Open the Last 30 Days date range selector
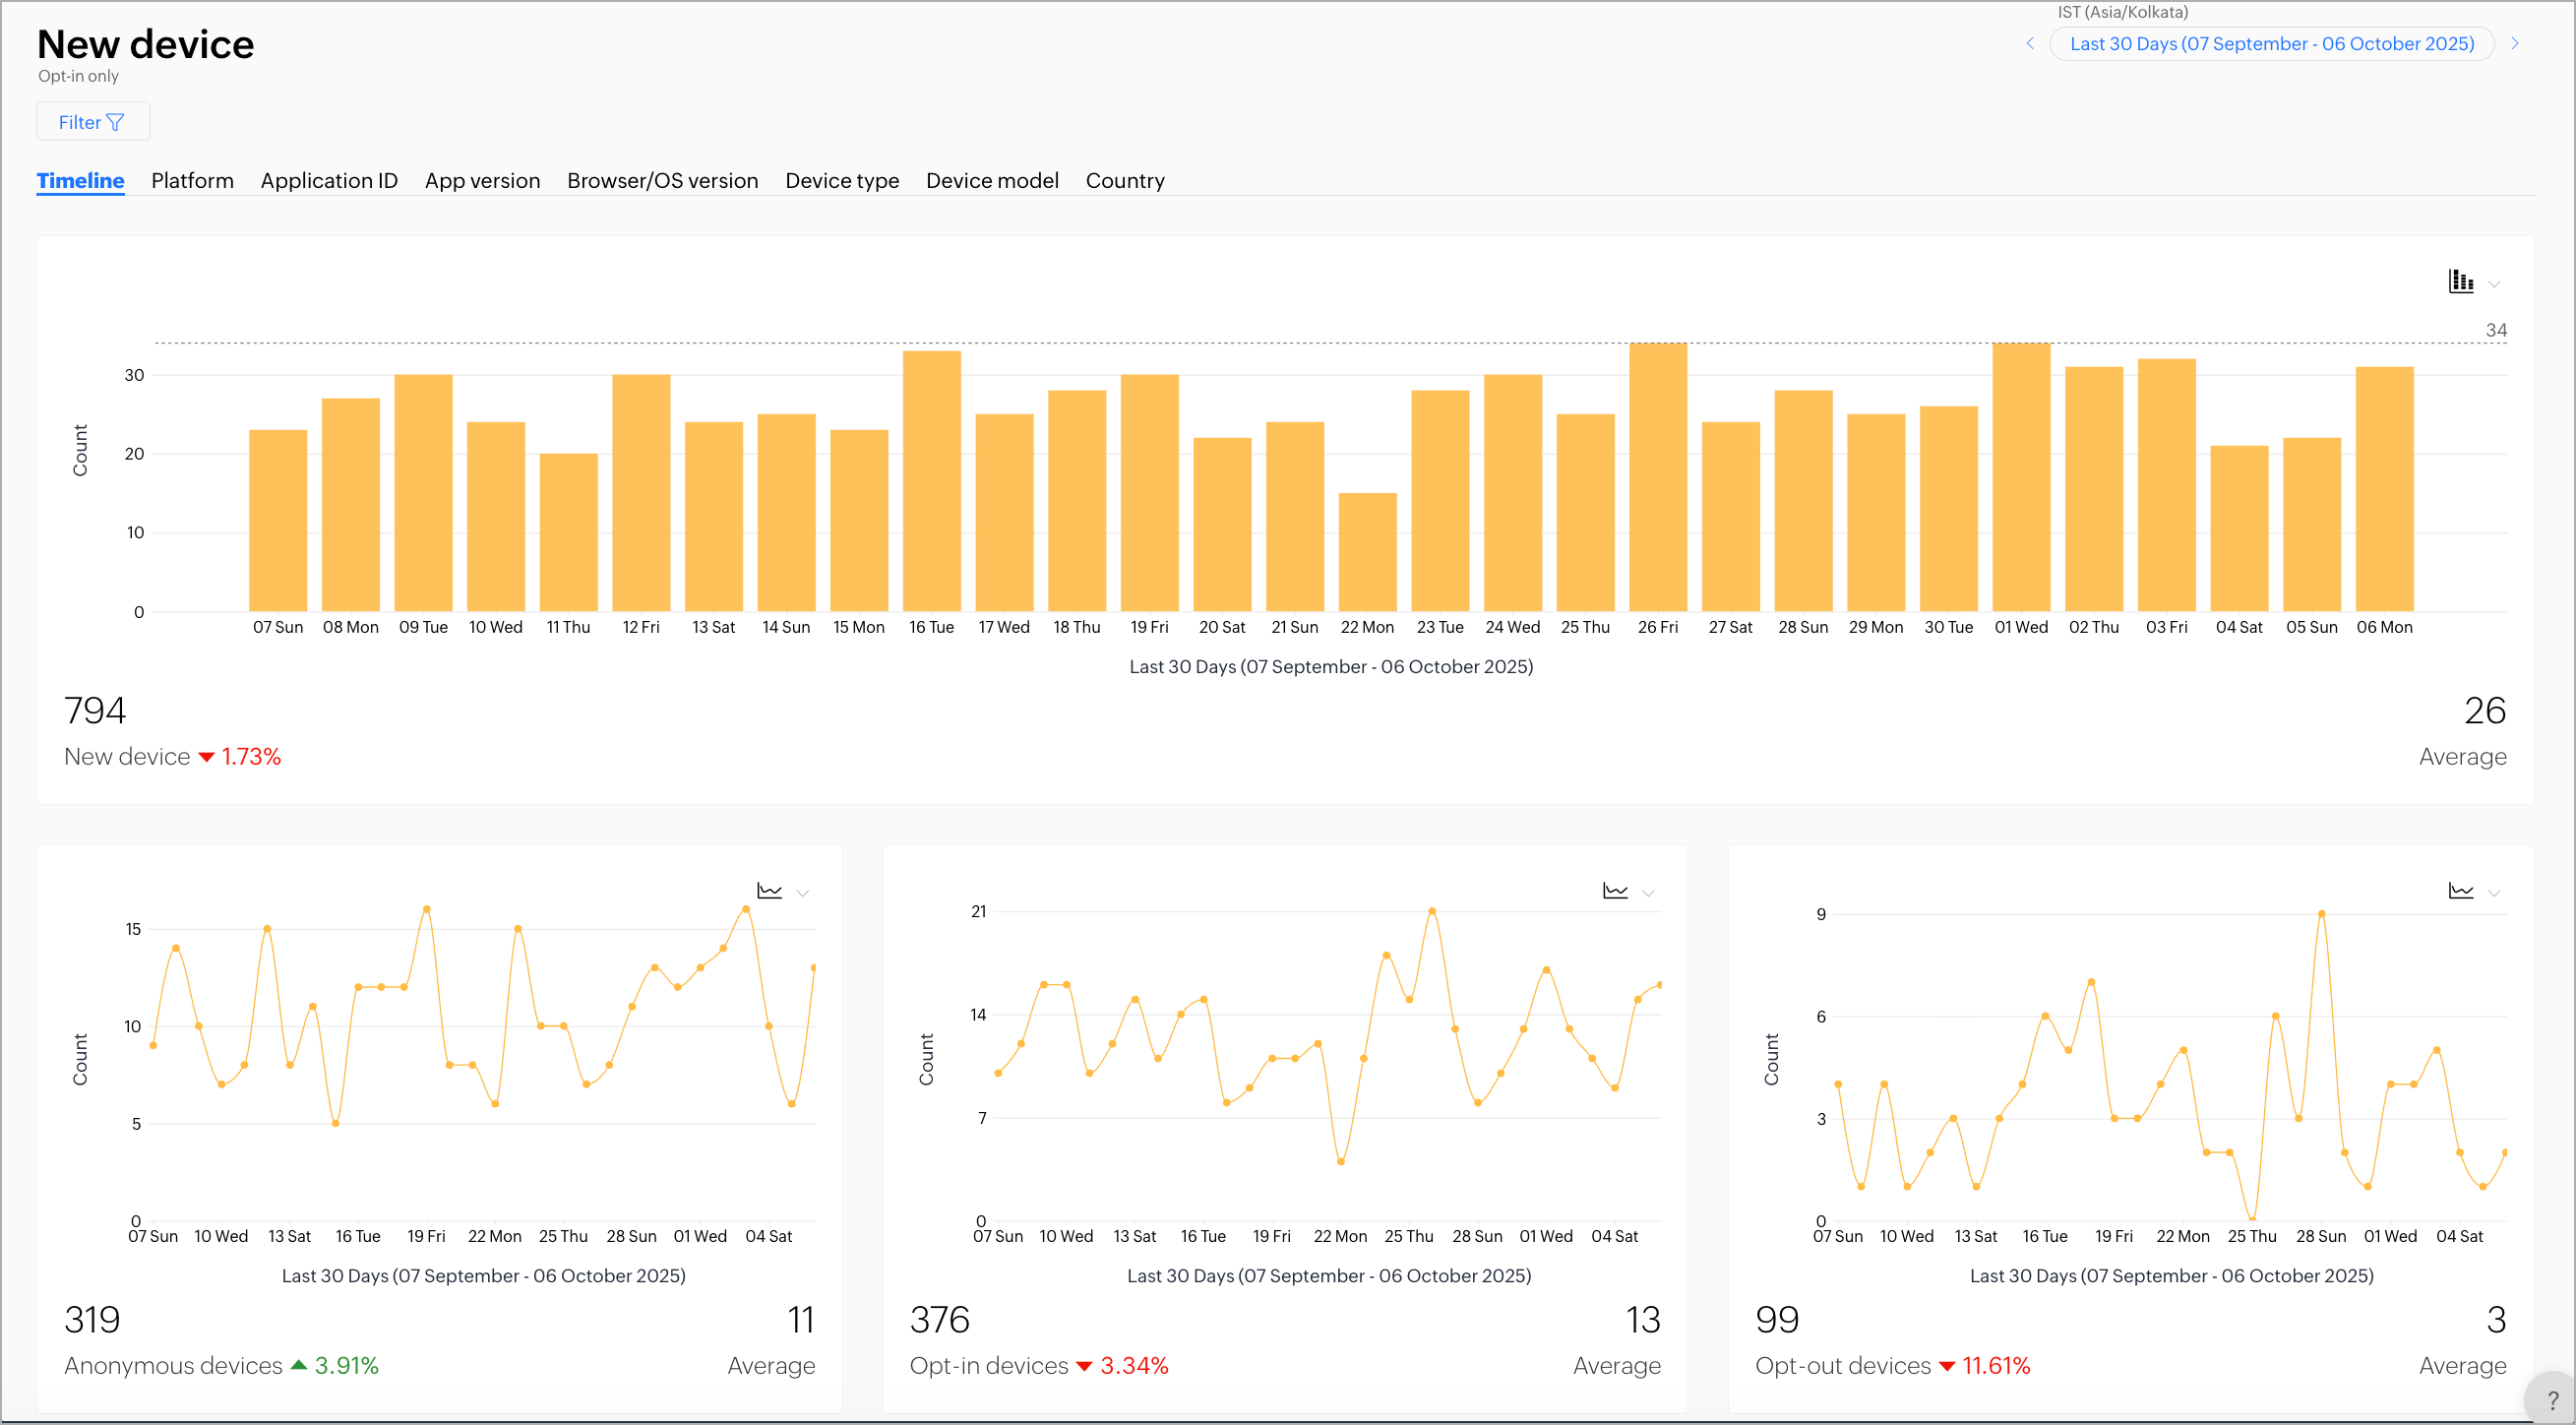This screenshot has height=1425, width=2576. [x=2271, y=44]
